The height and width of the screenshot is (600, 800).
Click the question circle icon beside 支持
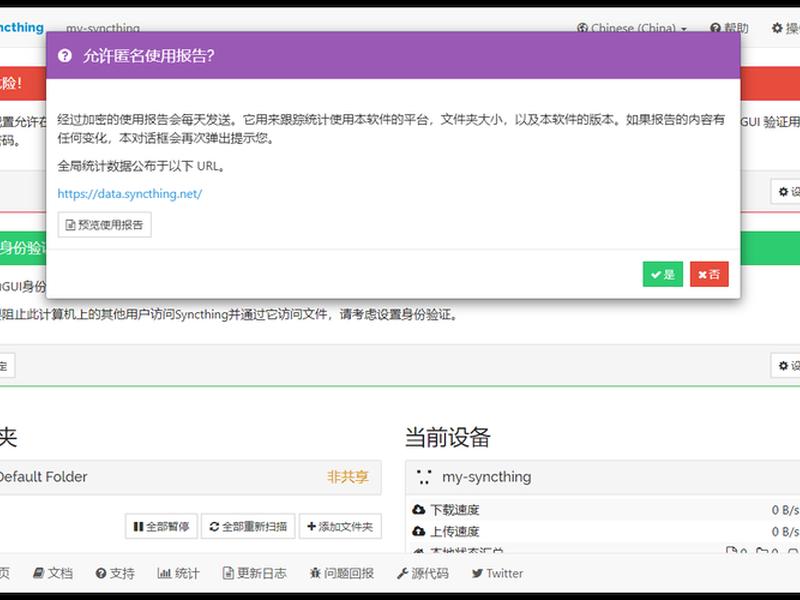point(101,573)
